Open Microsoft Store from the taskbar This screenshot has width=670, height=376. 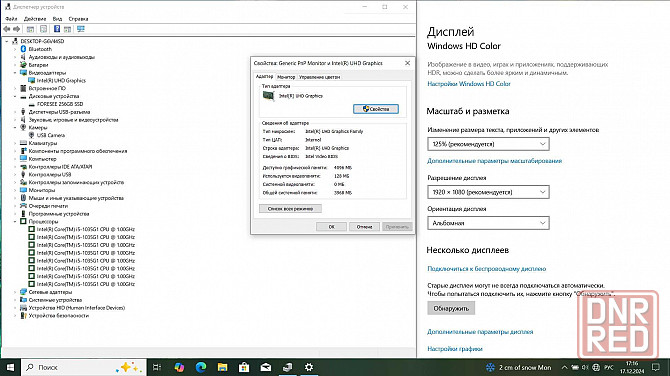click(x=244, y=367)
